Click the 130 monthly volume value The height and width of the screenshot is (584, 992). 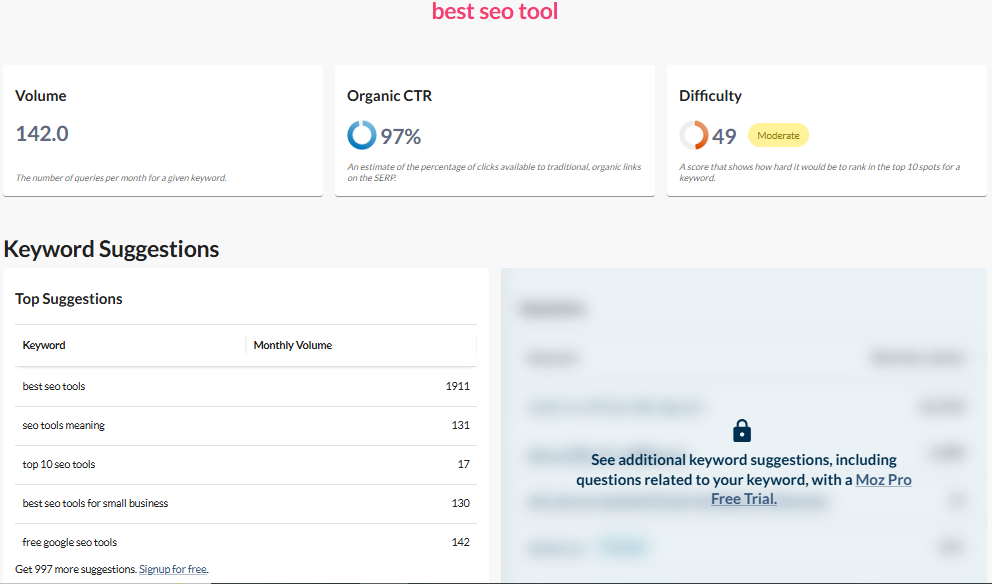pos(461,503)
